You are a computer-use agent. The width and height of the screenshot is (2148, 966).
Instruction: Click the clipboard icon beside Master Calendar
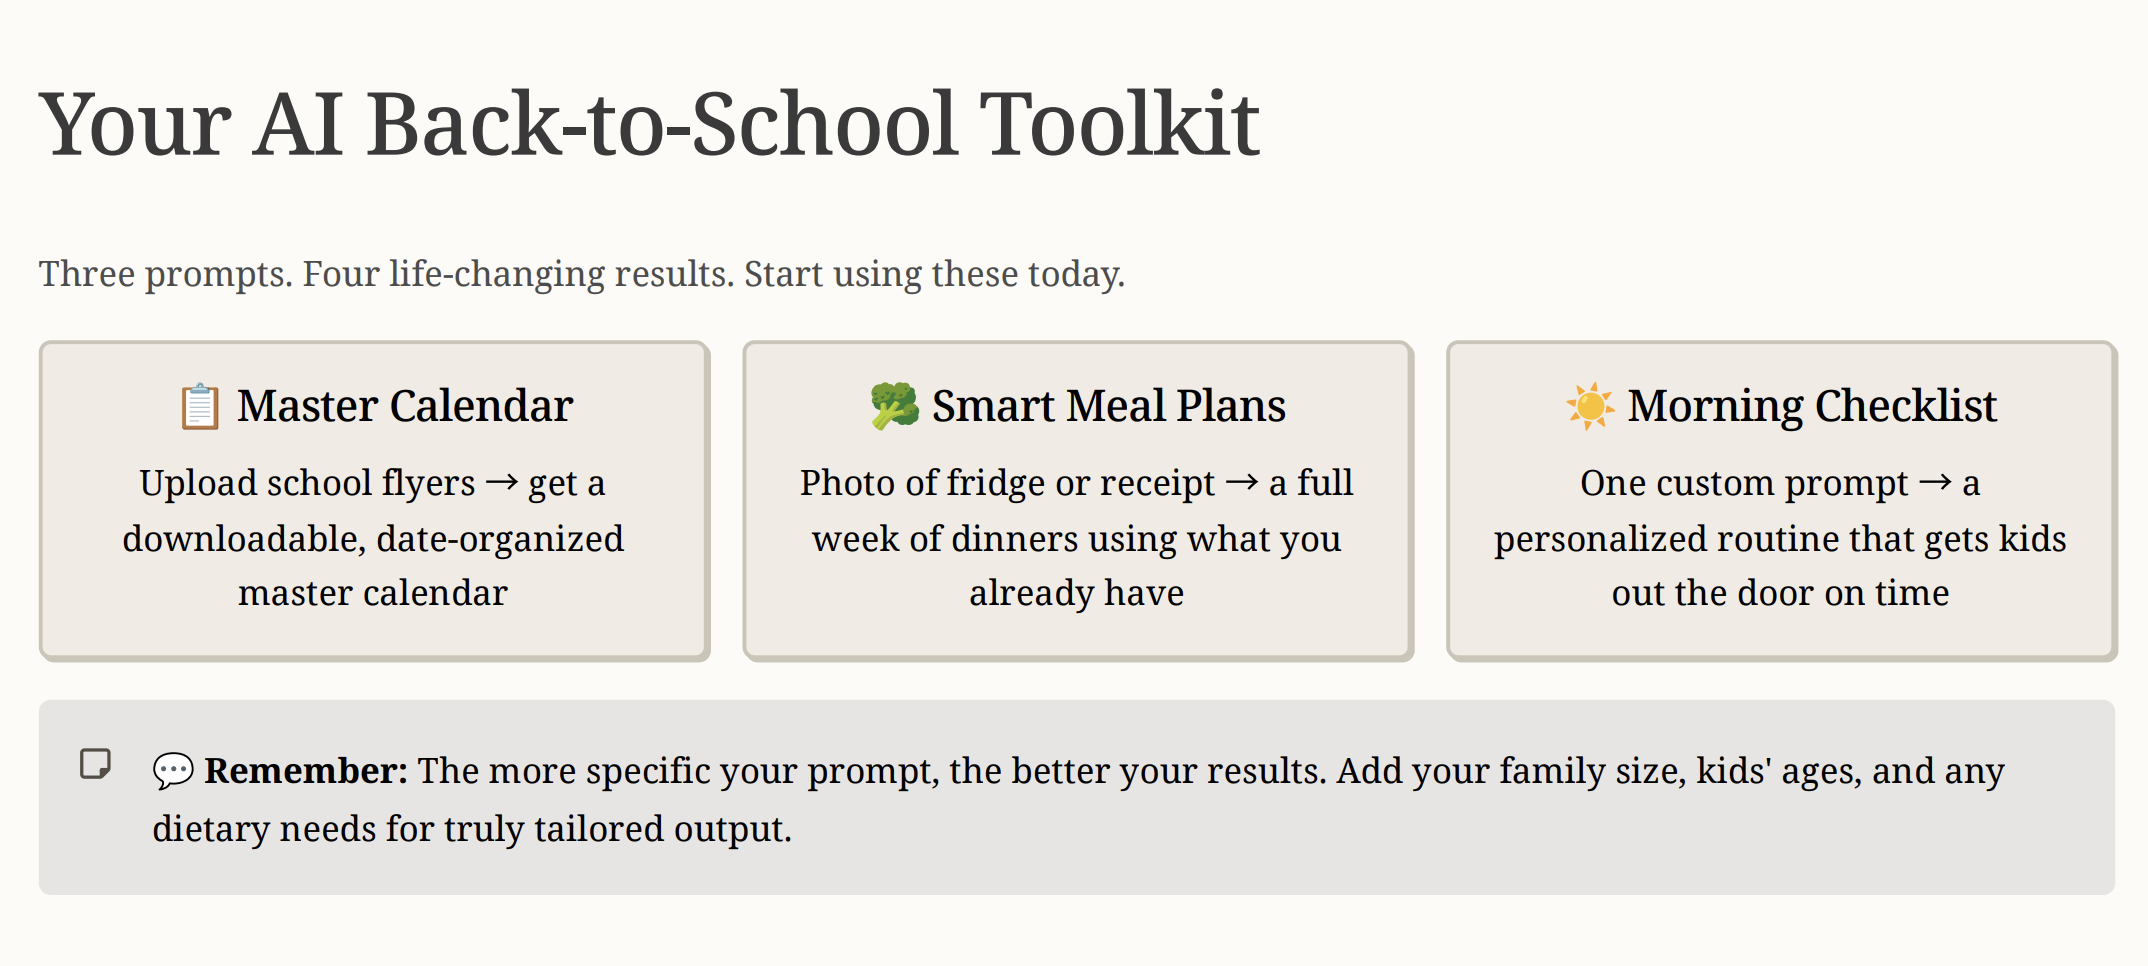click(x=200, y=406)
